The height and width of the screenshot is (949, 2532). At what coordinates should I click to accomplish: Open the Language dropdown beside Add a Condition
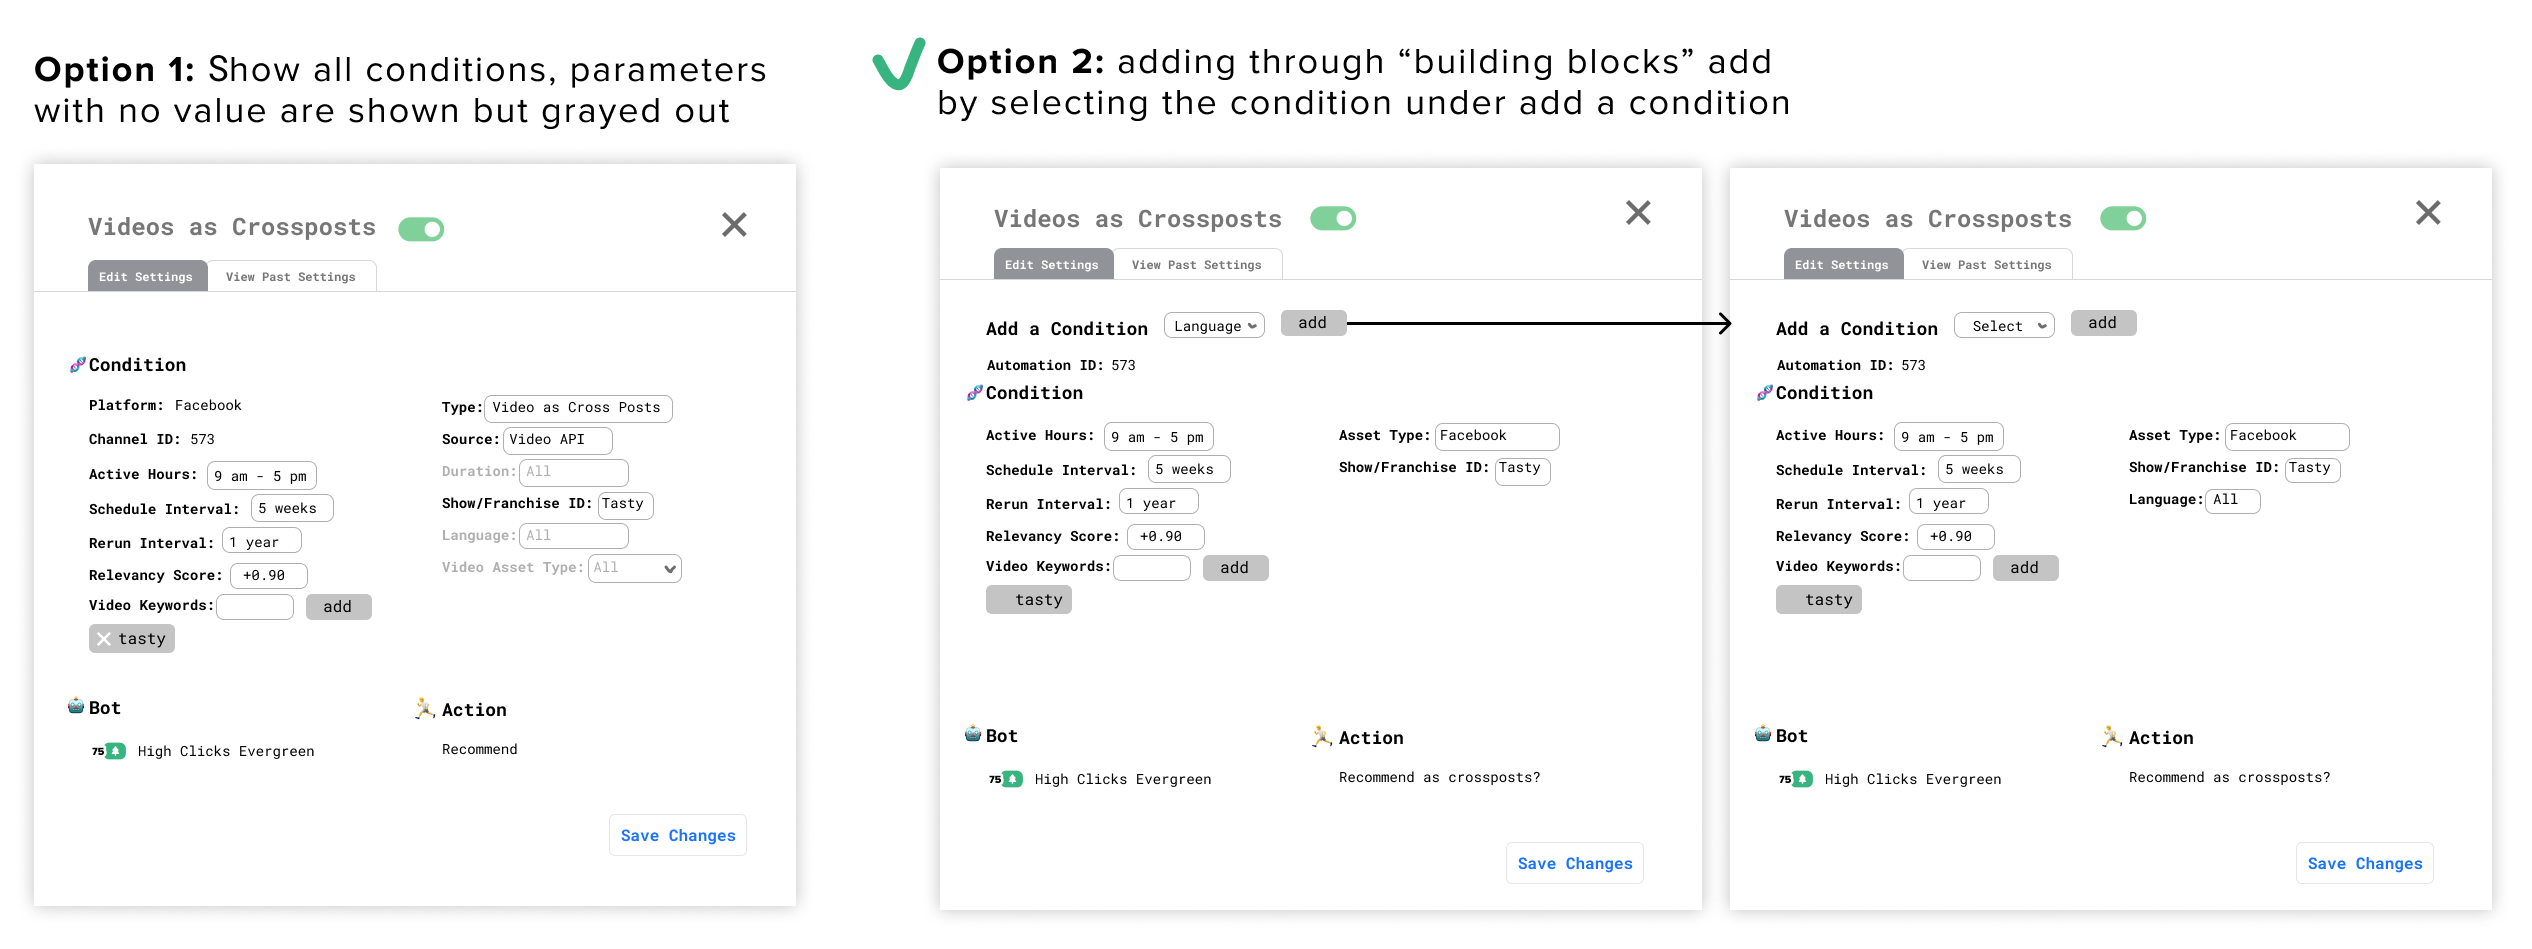[1214, 326]
